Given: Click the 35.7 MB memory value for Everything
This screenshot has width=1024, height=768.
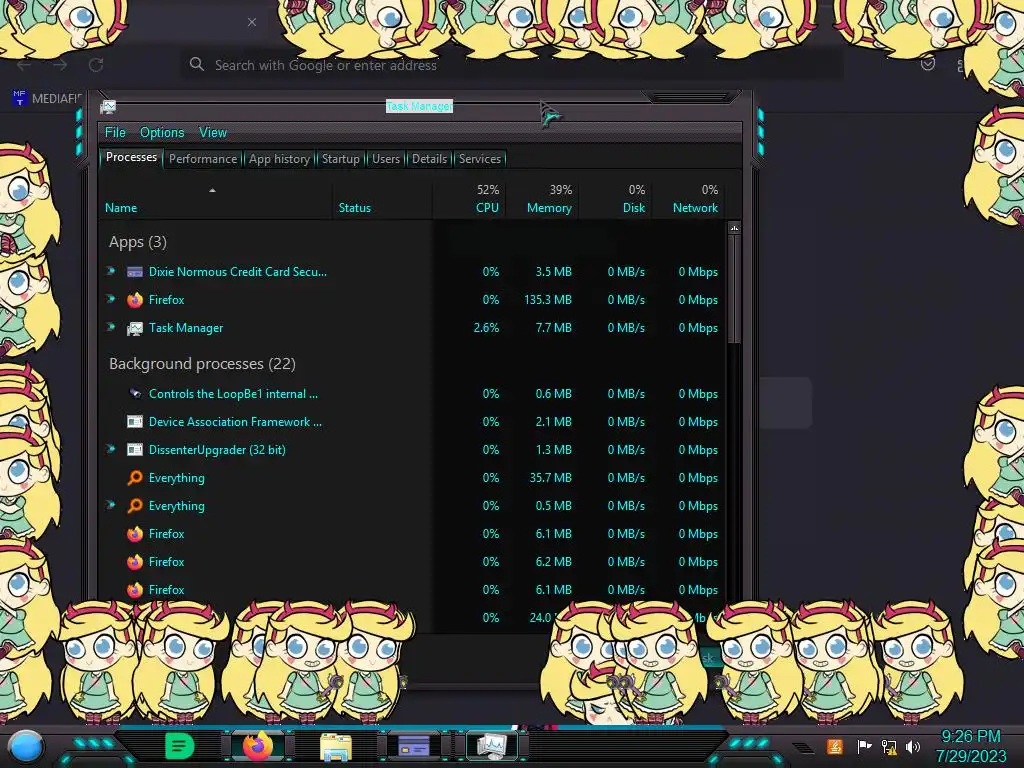Looking at the screenshot, I should click(551, 478).
